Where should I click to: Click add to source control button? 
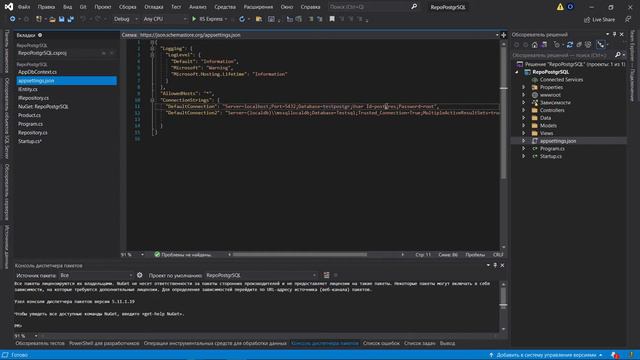546,355
